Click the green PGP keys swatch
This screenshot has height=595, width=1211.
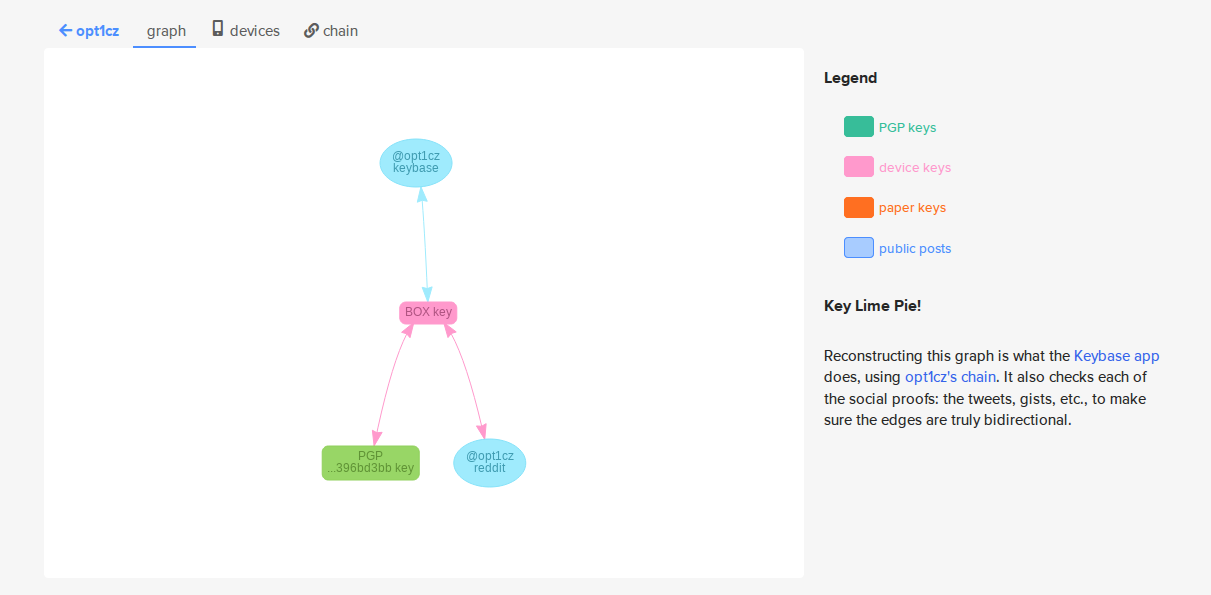tap(858, 127)
